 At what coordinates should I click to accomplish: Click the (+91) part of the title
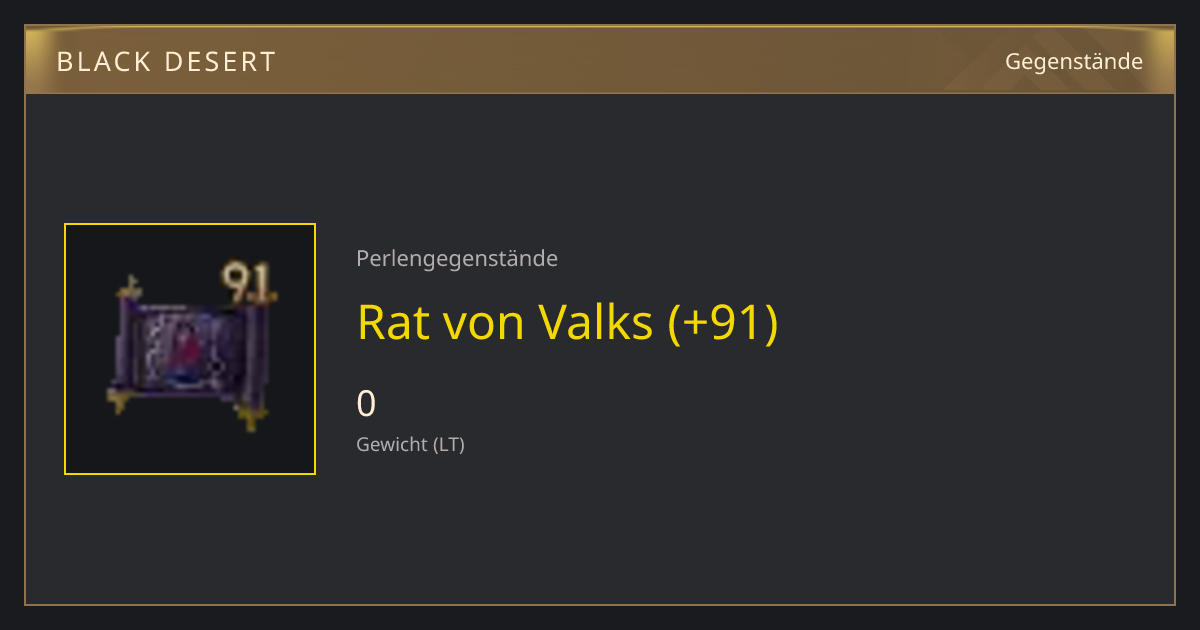pos(723,322)
